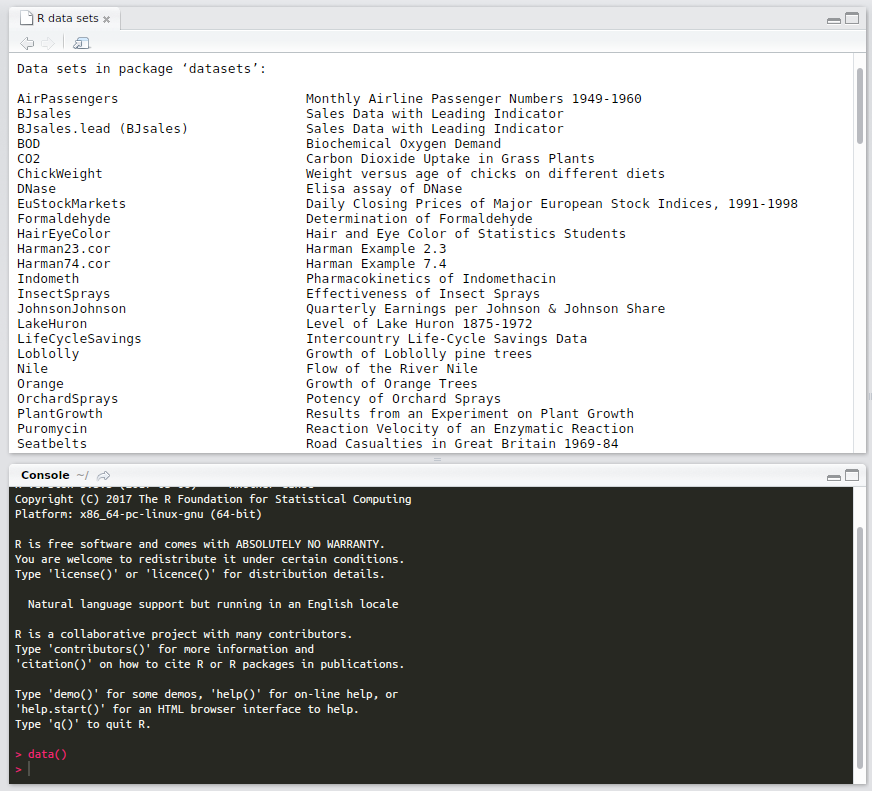Click the BJsales.lead (BJsales) entry
Viewport: 872px width, 791px height.
pyautogui.click(x=102, y=128)
